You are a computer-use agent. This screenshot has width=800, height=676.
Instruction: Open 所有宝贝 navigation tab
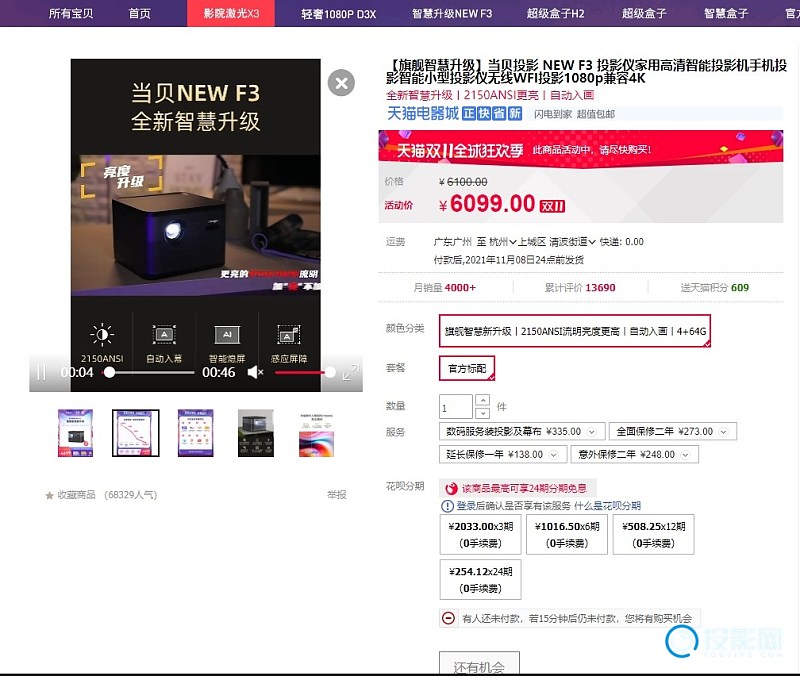71,13
